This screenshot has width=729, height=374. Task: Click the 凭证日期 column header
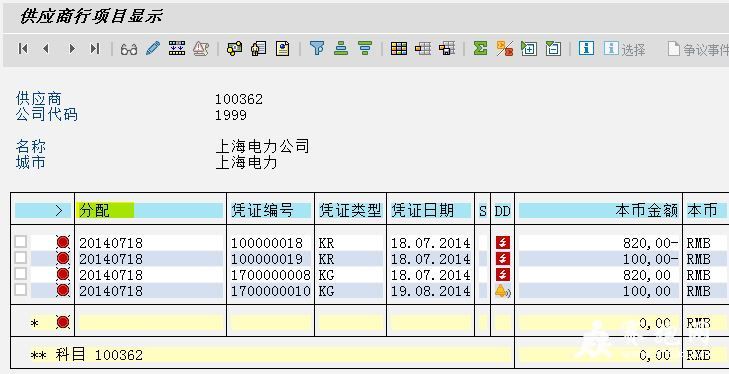pos(422,211)
